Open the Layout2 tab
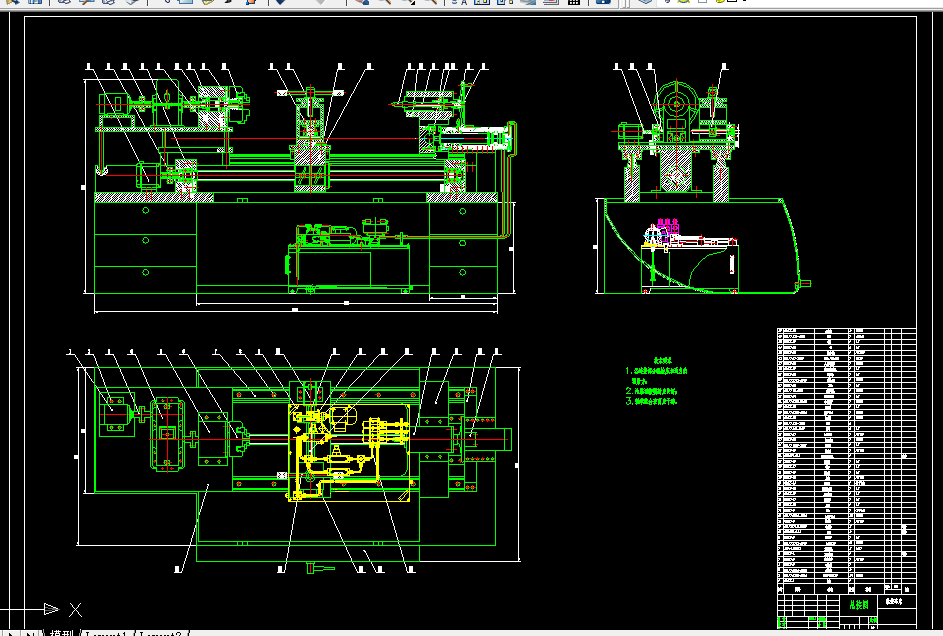The image size is (943, 636). (x=160, y=633)
